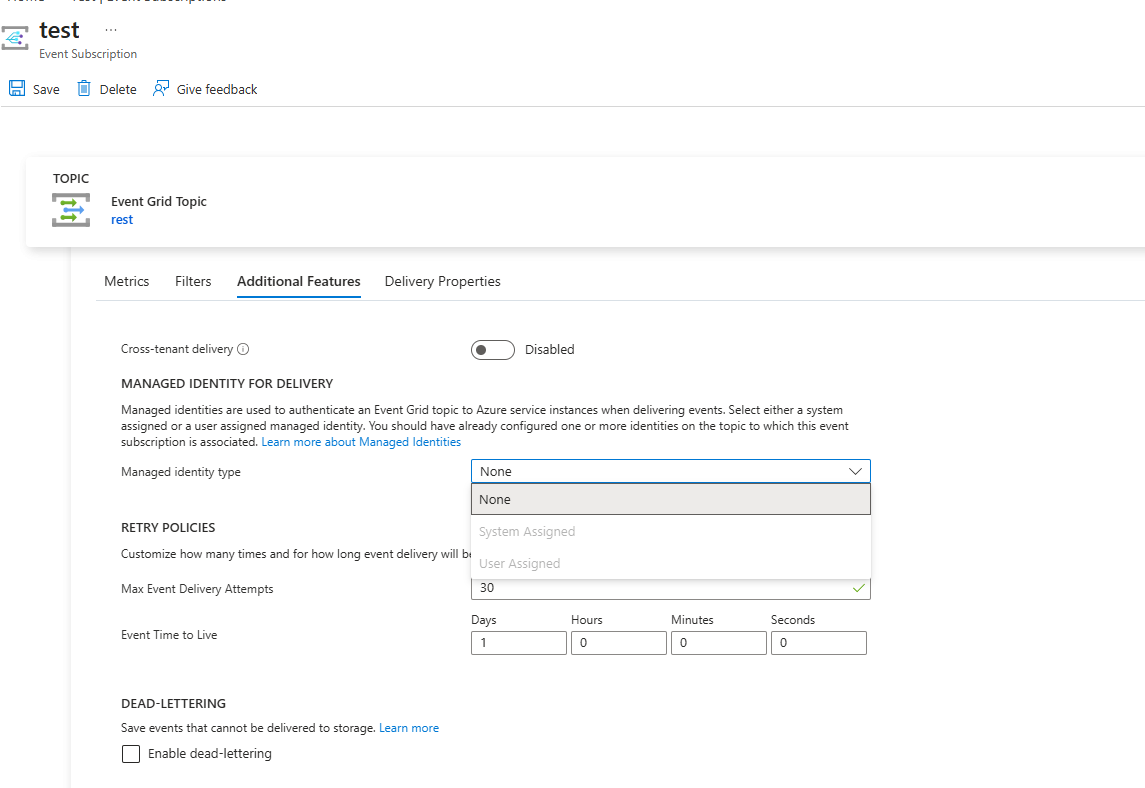Click the Managed identity type label
This screenshot has height=788, width=1145.
pyautogui.click(x=180, y=472)
